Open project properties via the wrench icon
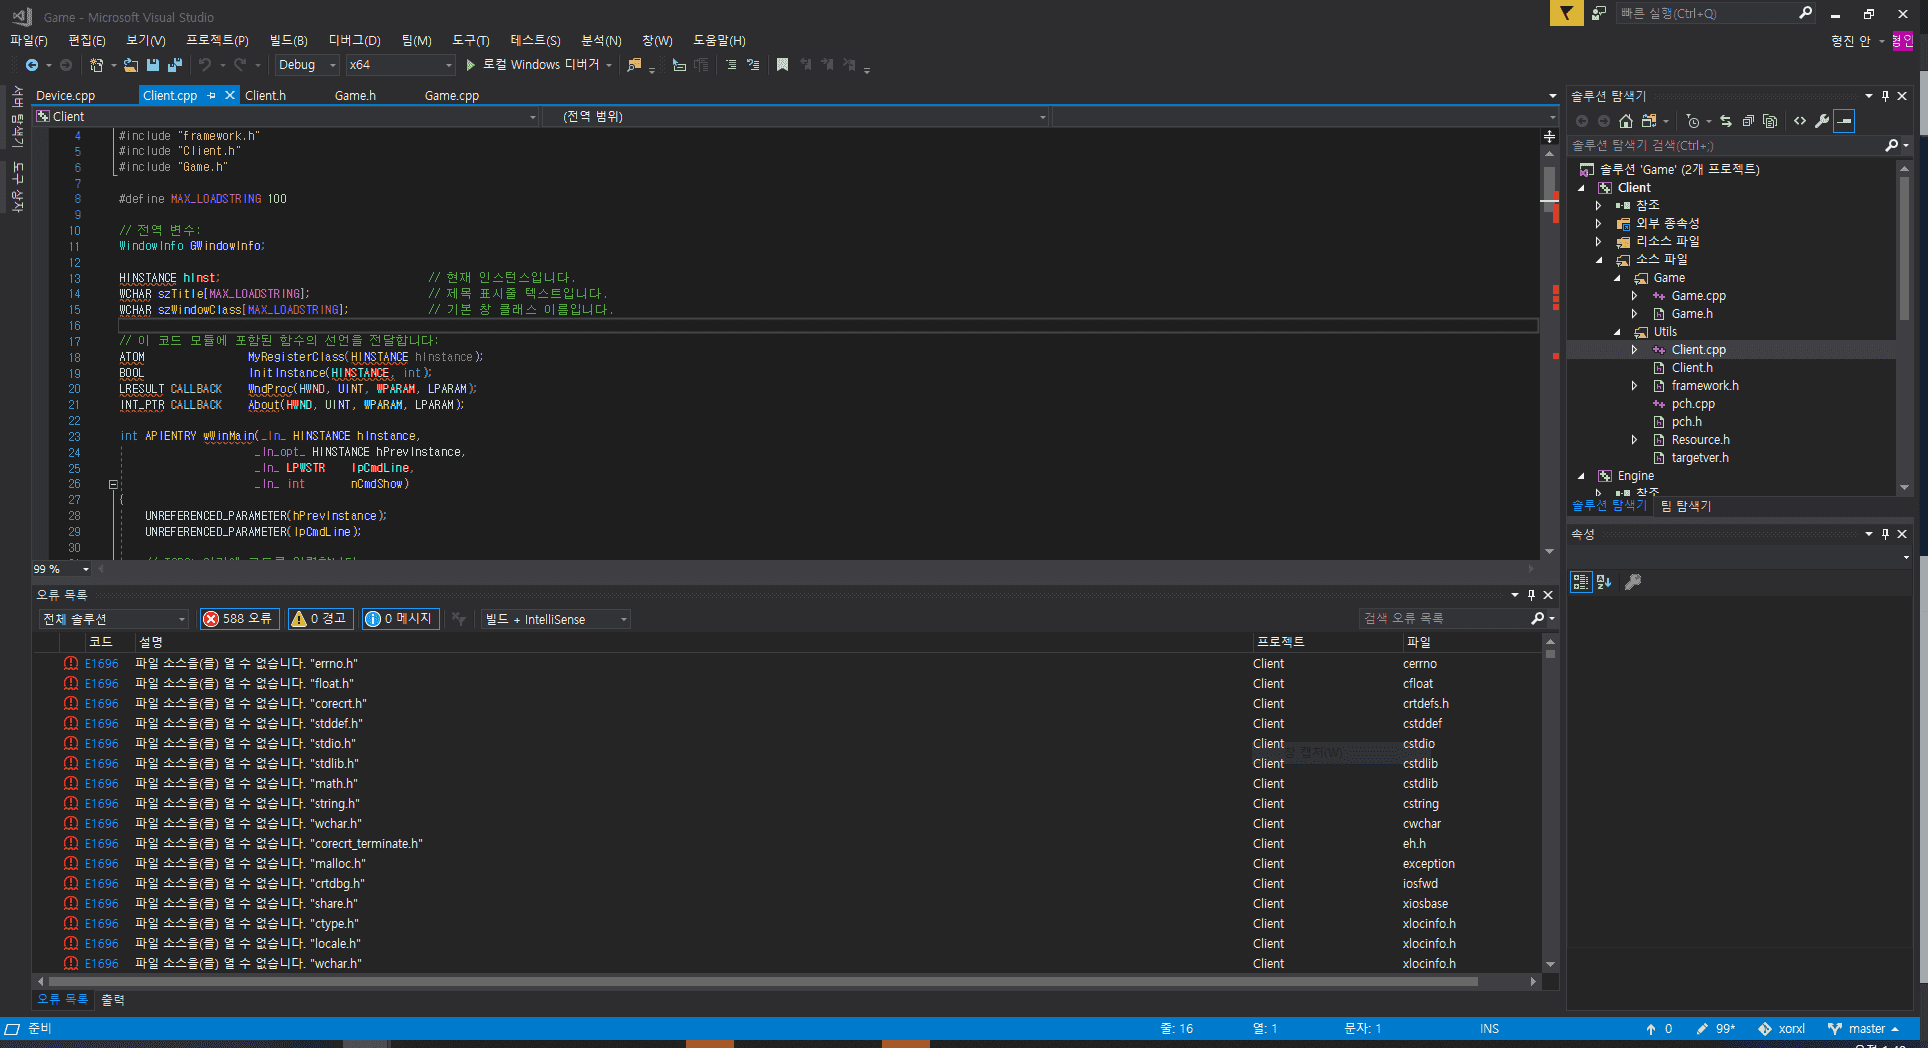The height and width of the screenshot is (1048, 1928). 1822,121
